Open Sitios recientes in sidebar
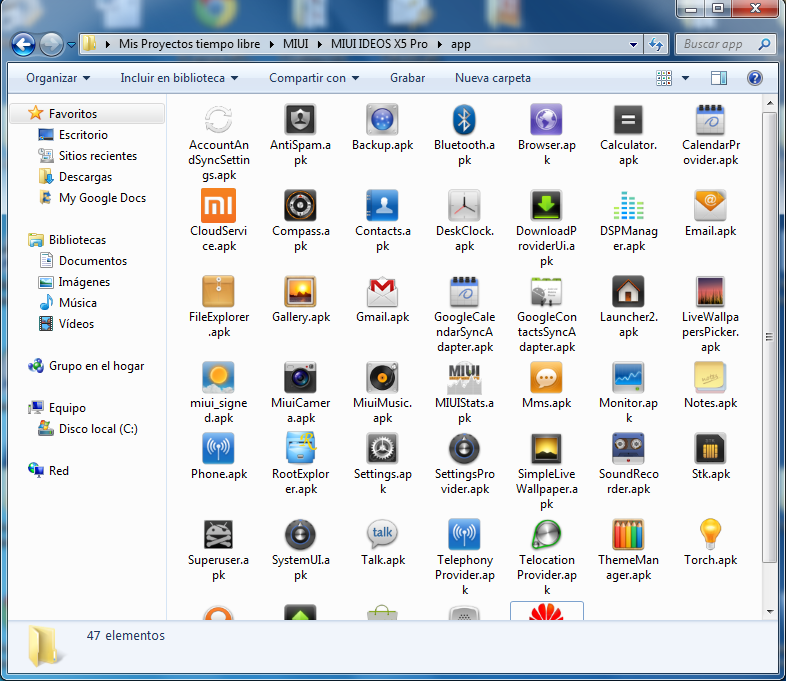786x682 pixels. coord(97,156)
